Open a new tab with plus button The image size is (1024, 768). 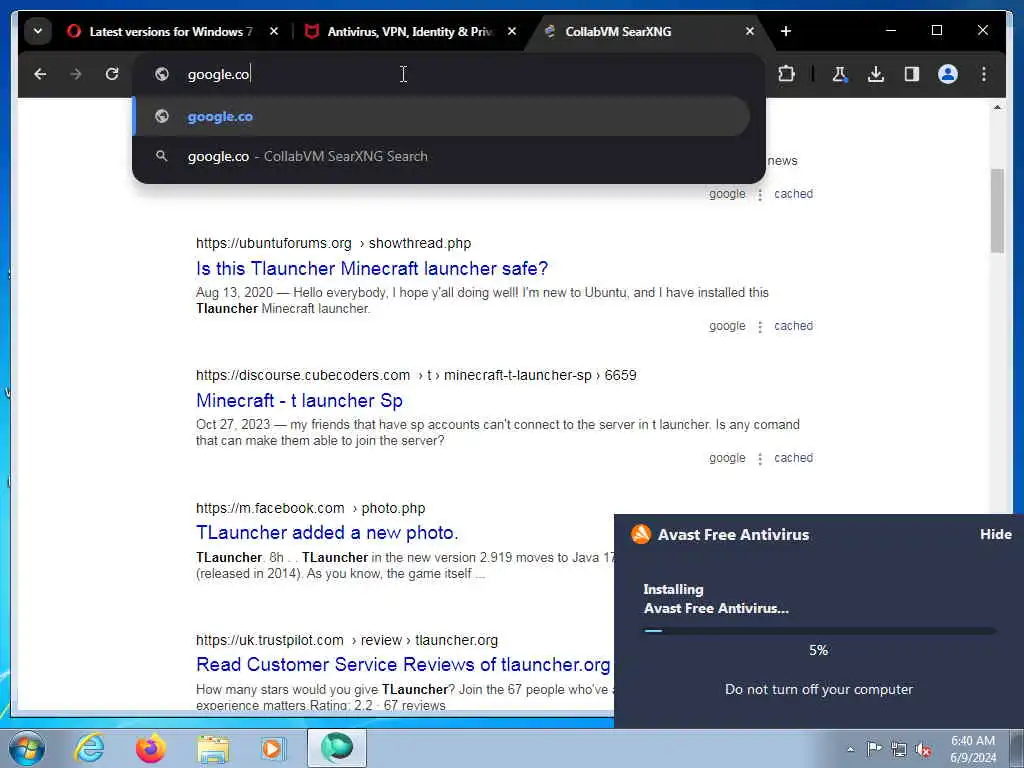coord(786,31)
